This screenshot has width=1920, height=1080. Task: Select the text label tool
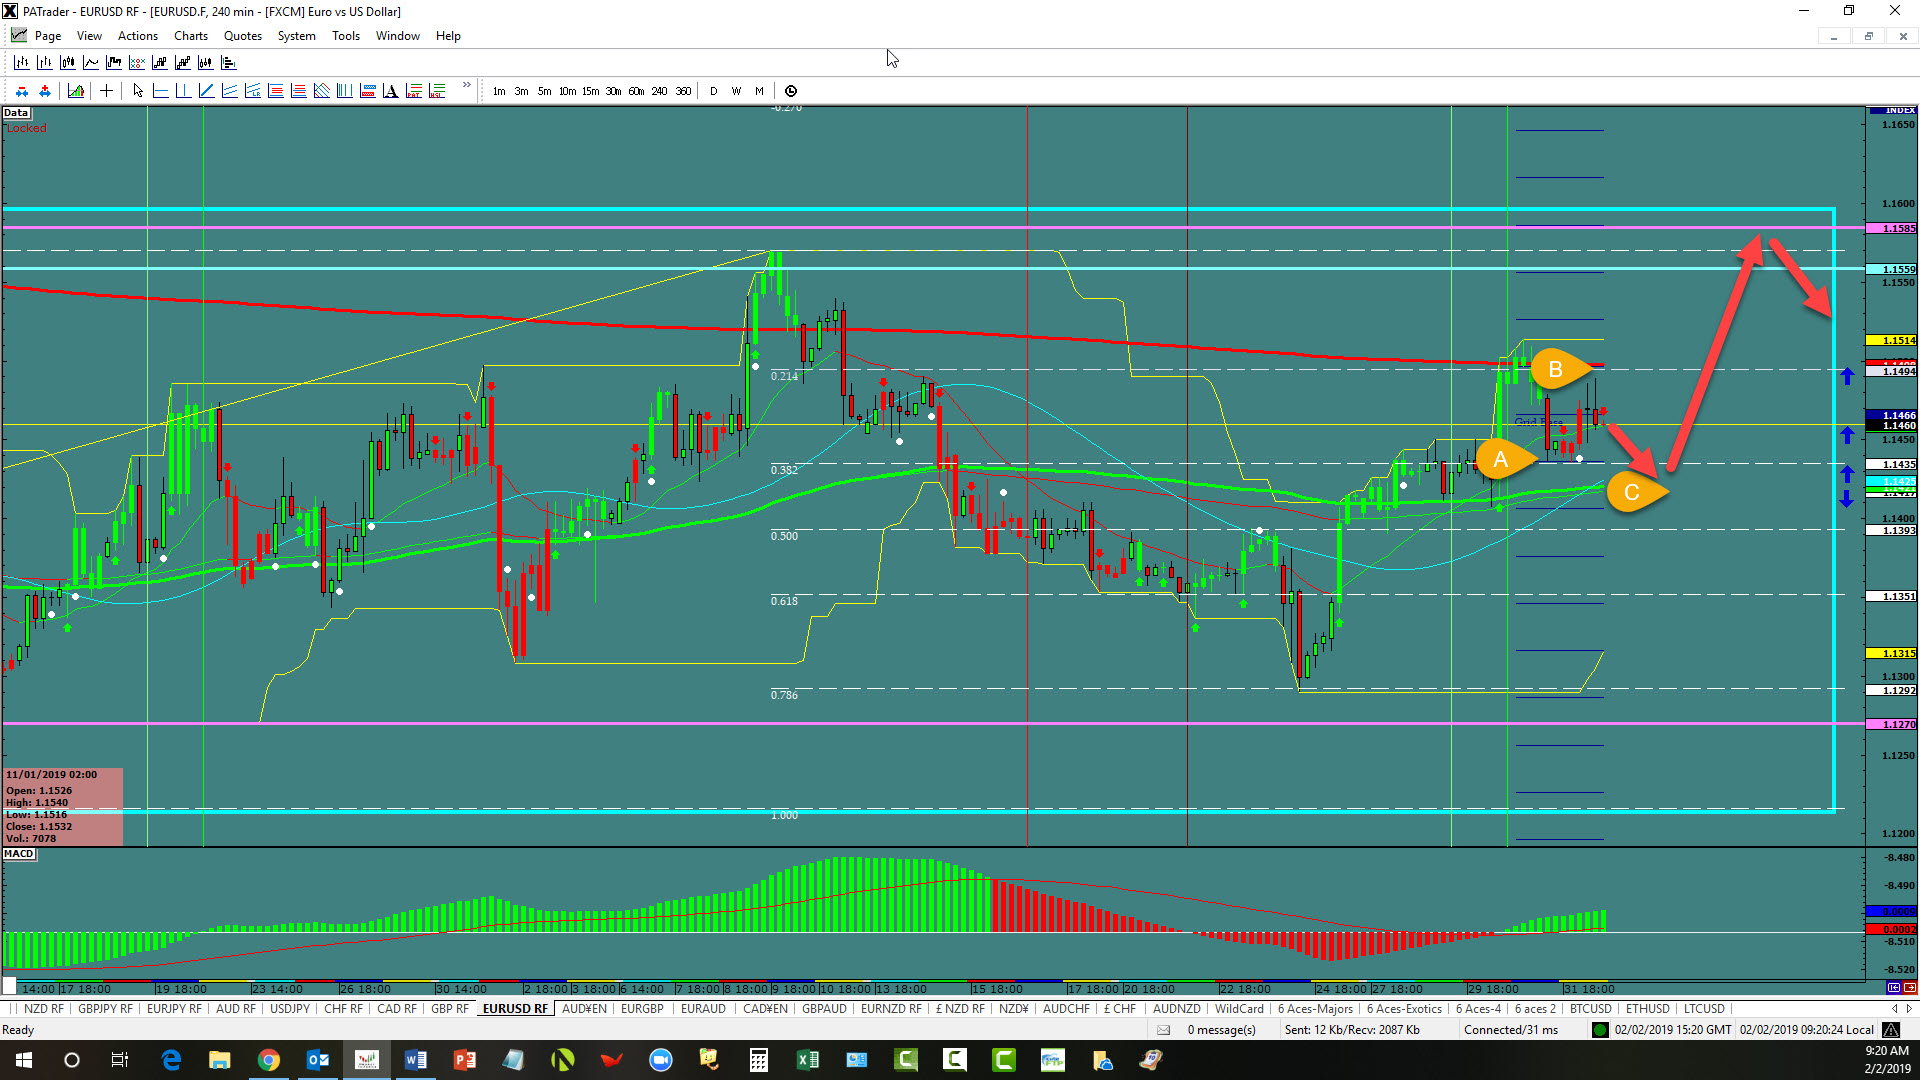coord(390,91)
